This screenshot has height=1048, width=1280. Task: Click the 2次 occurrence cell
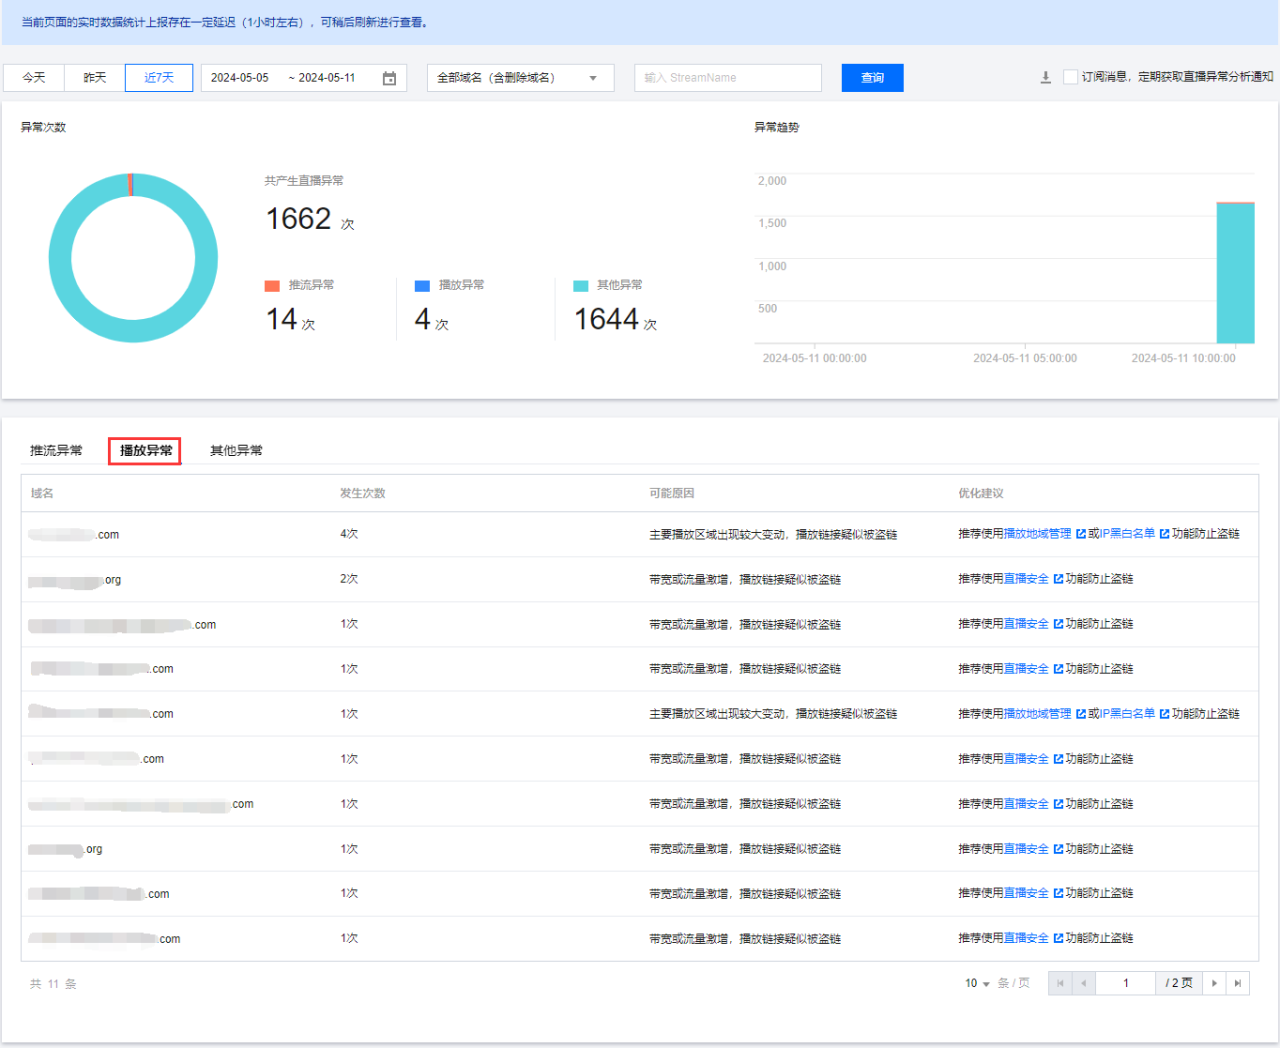349,579
